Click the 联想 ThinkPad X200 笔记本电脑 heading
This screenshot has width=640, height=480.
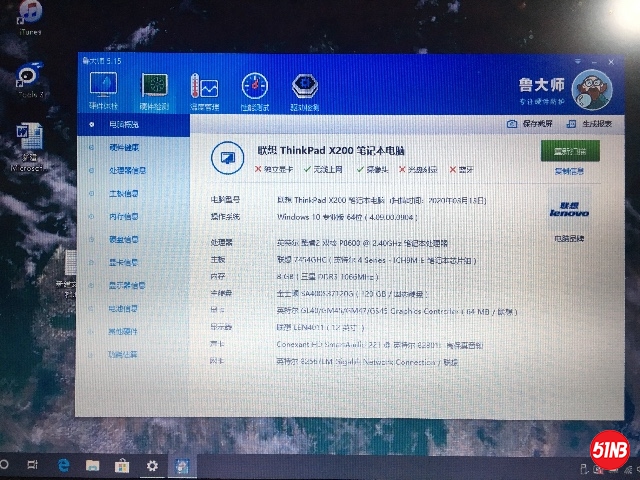click(x=331, y=151)
